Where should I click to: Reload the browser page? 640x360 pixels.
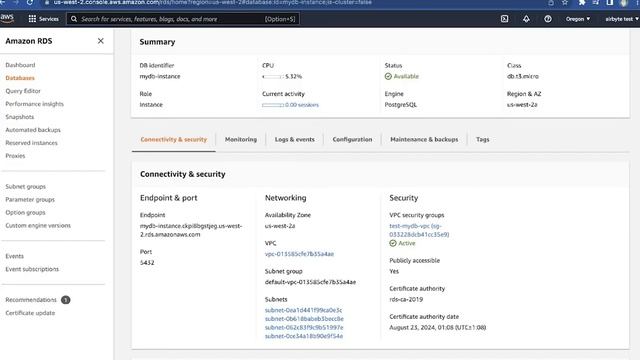pyautogui.click(x=30, y=2)
